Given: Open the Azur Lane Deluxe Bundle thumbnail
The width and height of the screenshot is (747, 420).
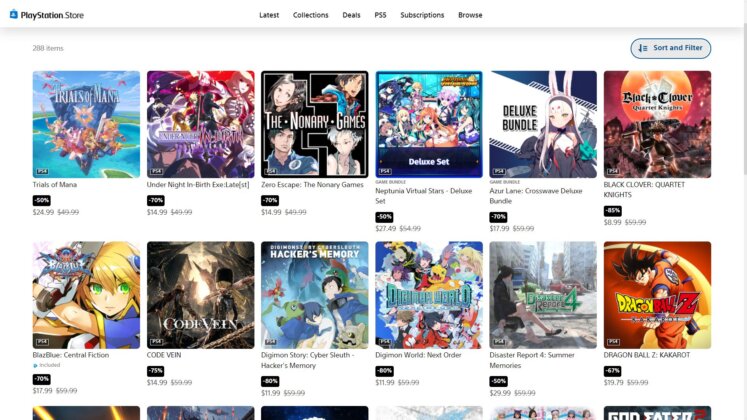Looking at the screenshot, I should tap(543, 124).
